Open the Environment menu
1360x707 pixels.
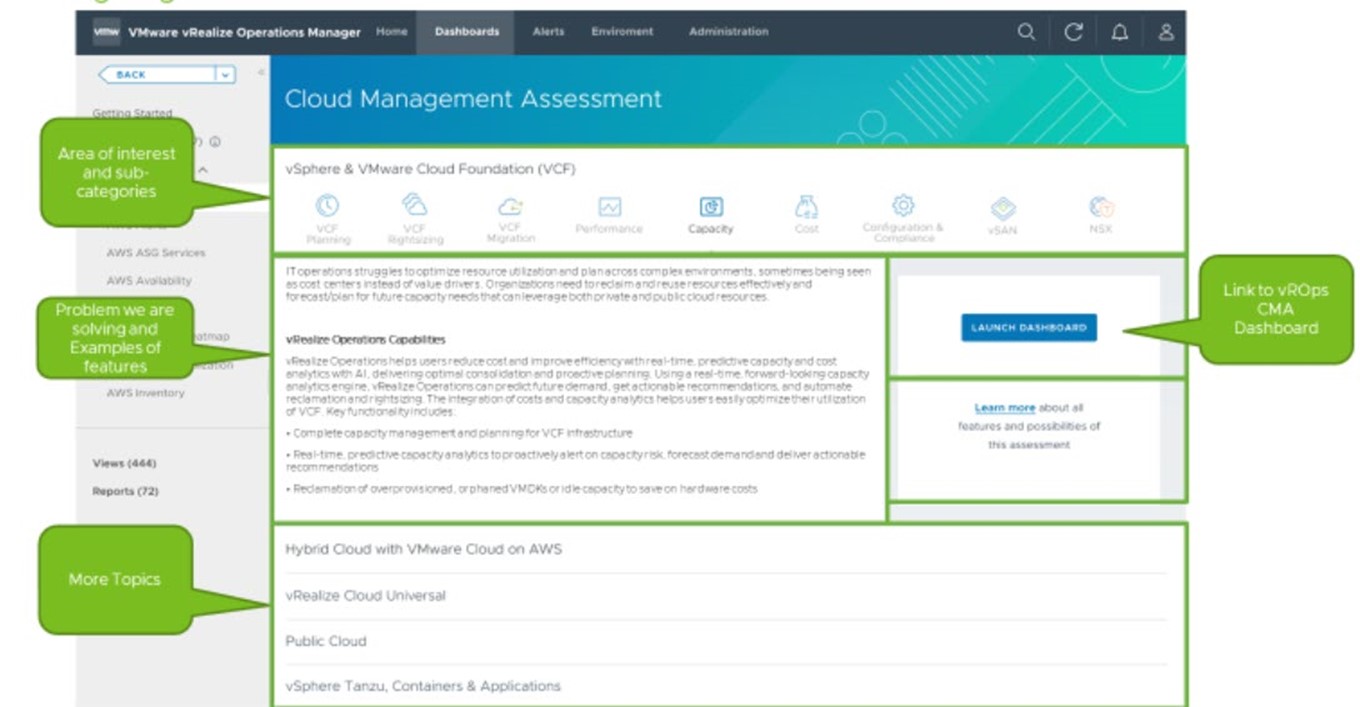pyautogui.click(x=622, y=32)
